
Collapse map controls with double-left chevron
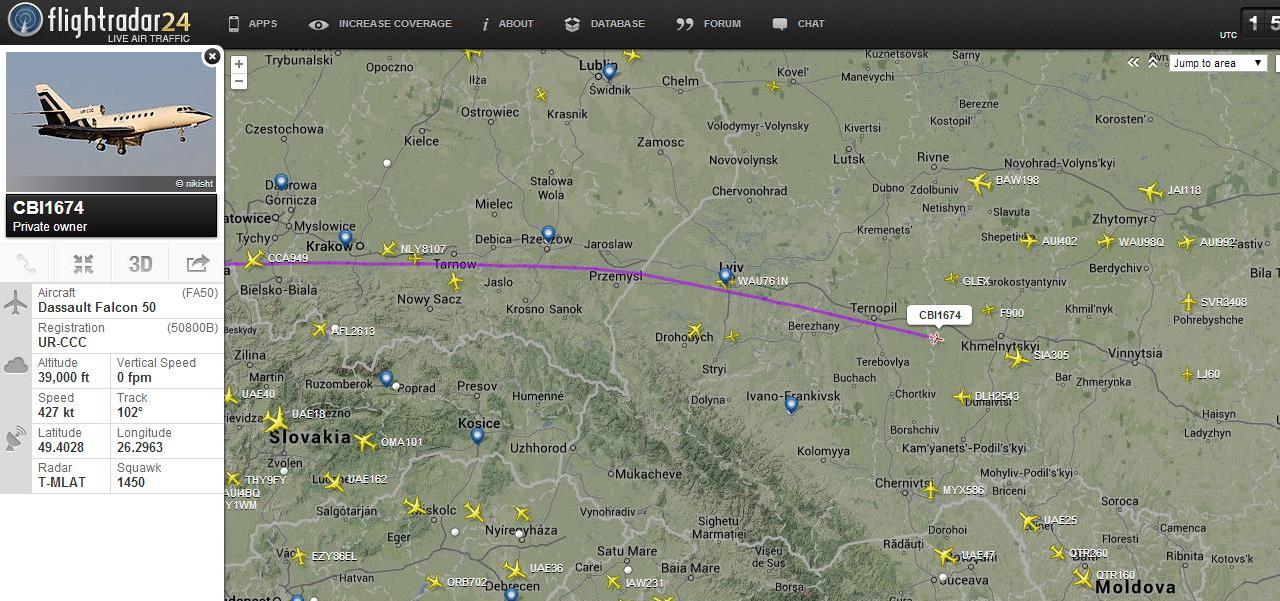pyautogui.click(x=1133, y=62)
